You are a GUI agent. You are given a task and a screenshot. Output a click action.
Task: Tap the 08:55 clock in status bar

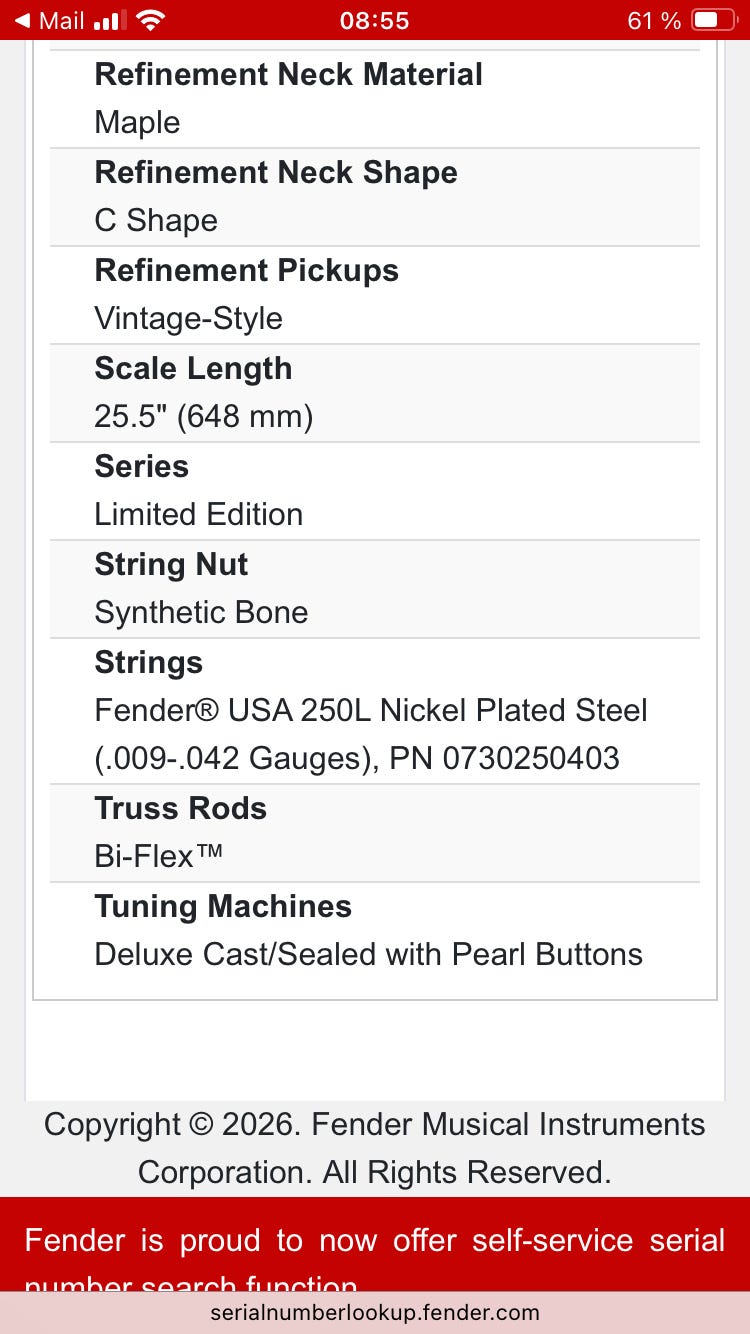(x=375, y=20)
